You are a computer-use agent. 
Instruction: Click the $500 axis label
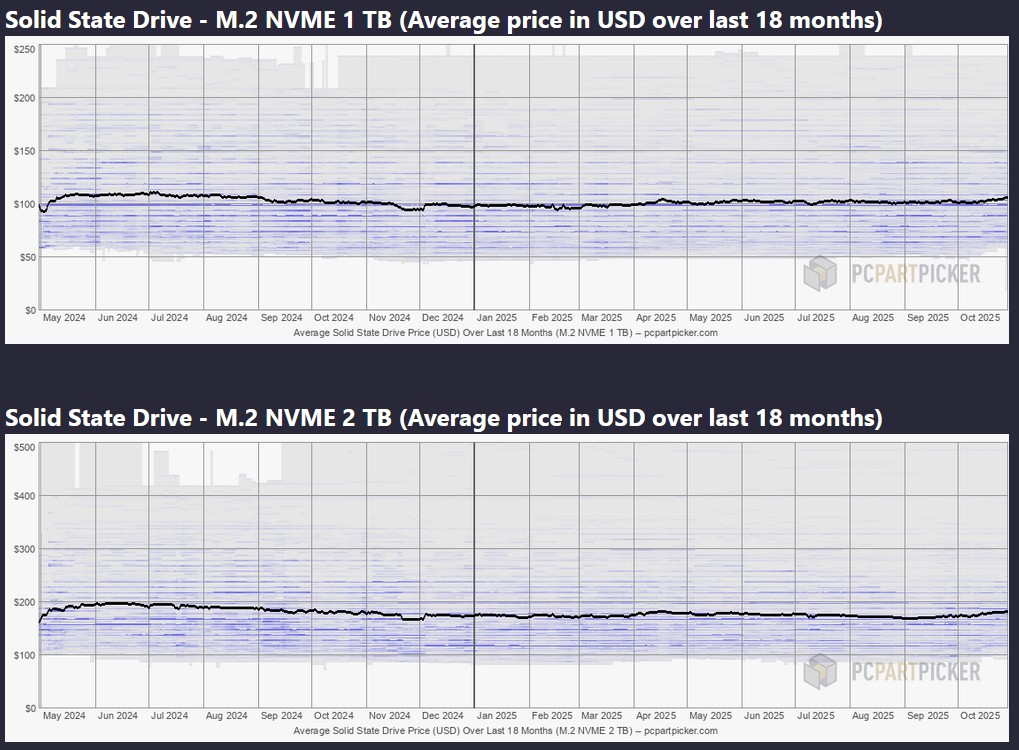coord(25,447)
